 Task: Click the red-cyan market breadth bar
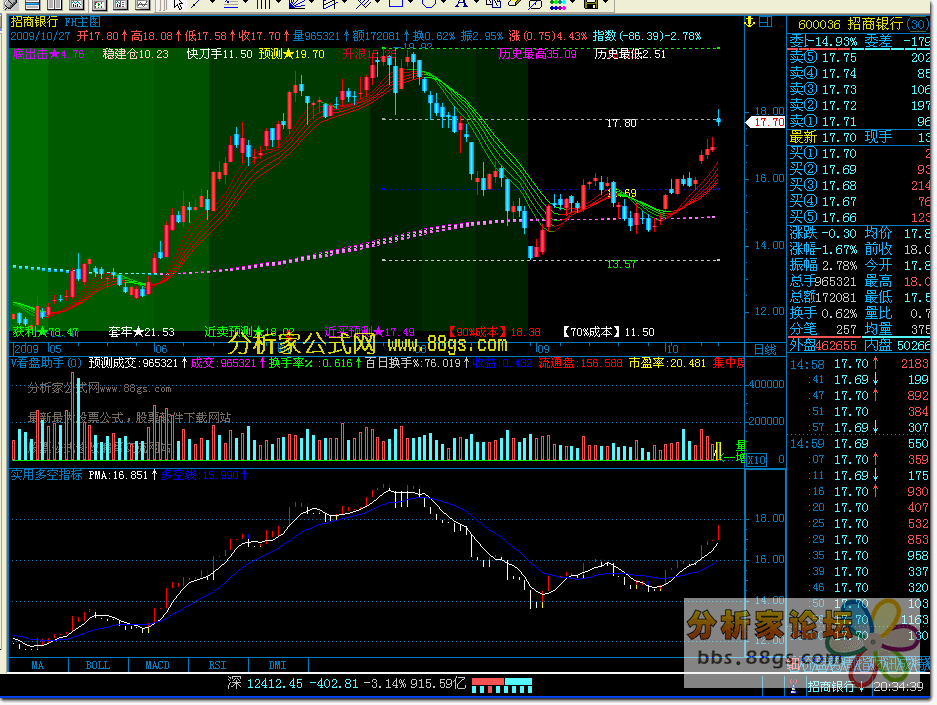point(501,685)
